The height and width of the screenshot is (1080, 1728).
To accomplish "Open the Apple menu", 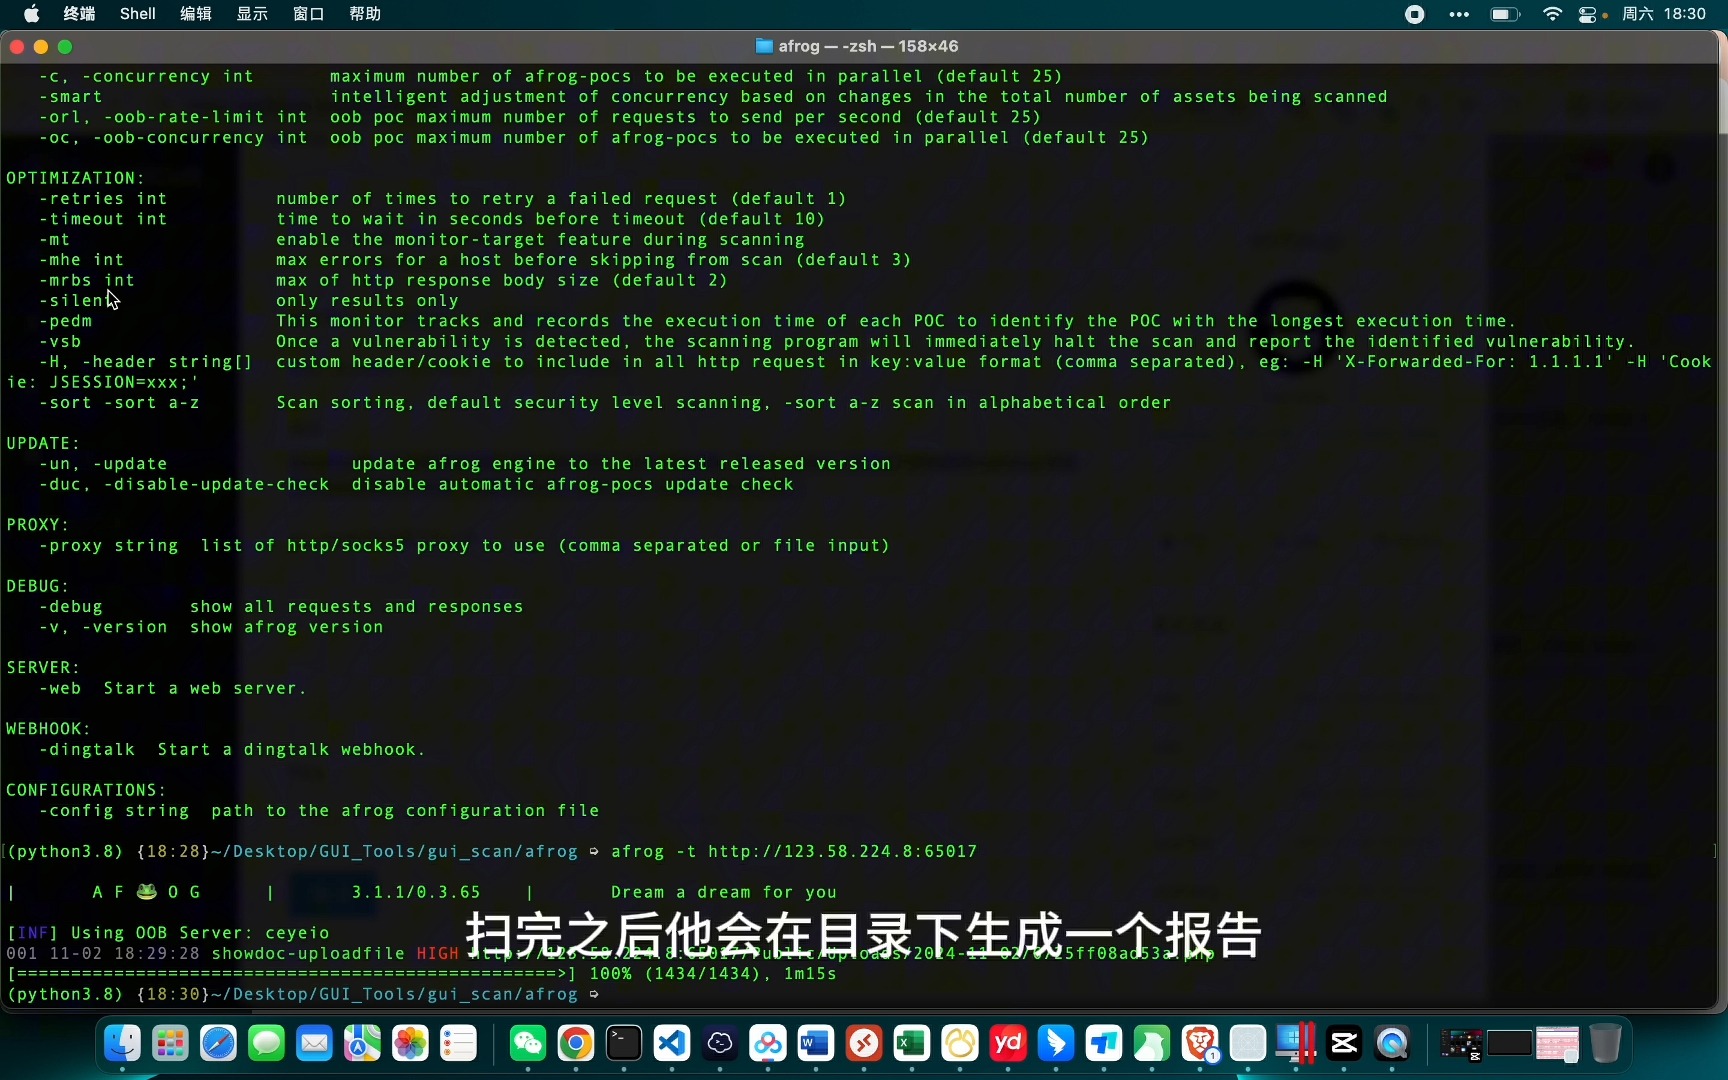I will pos(31,14).
